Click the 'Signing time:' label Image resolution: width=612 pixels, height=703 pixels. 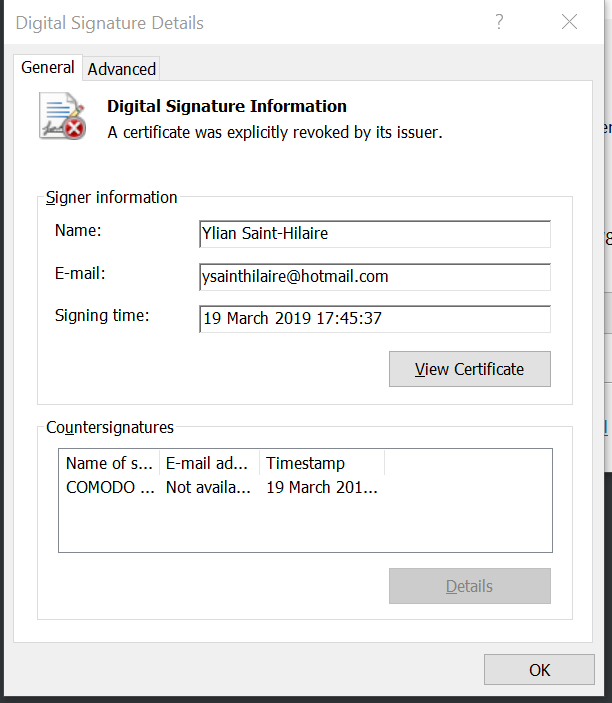pyautogui.click(x=102, y=316)
